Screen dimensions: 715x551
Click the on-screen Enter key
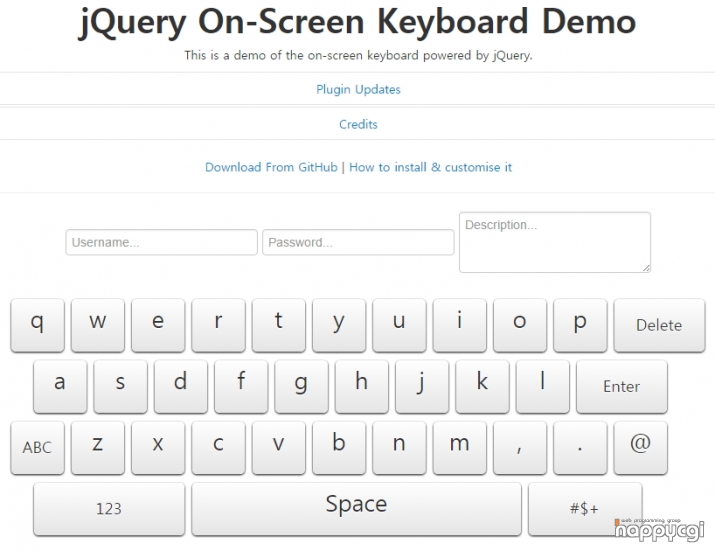coord(622,386)
